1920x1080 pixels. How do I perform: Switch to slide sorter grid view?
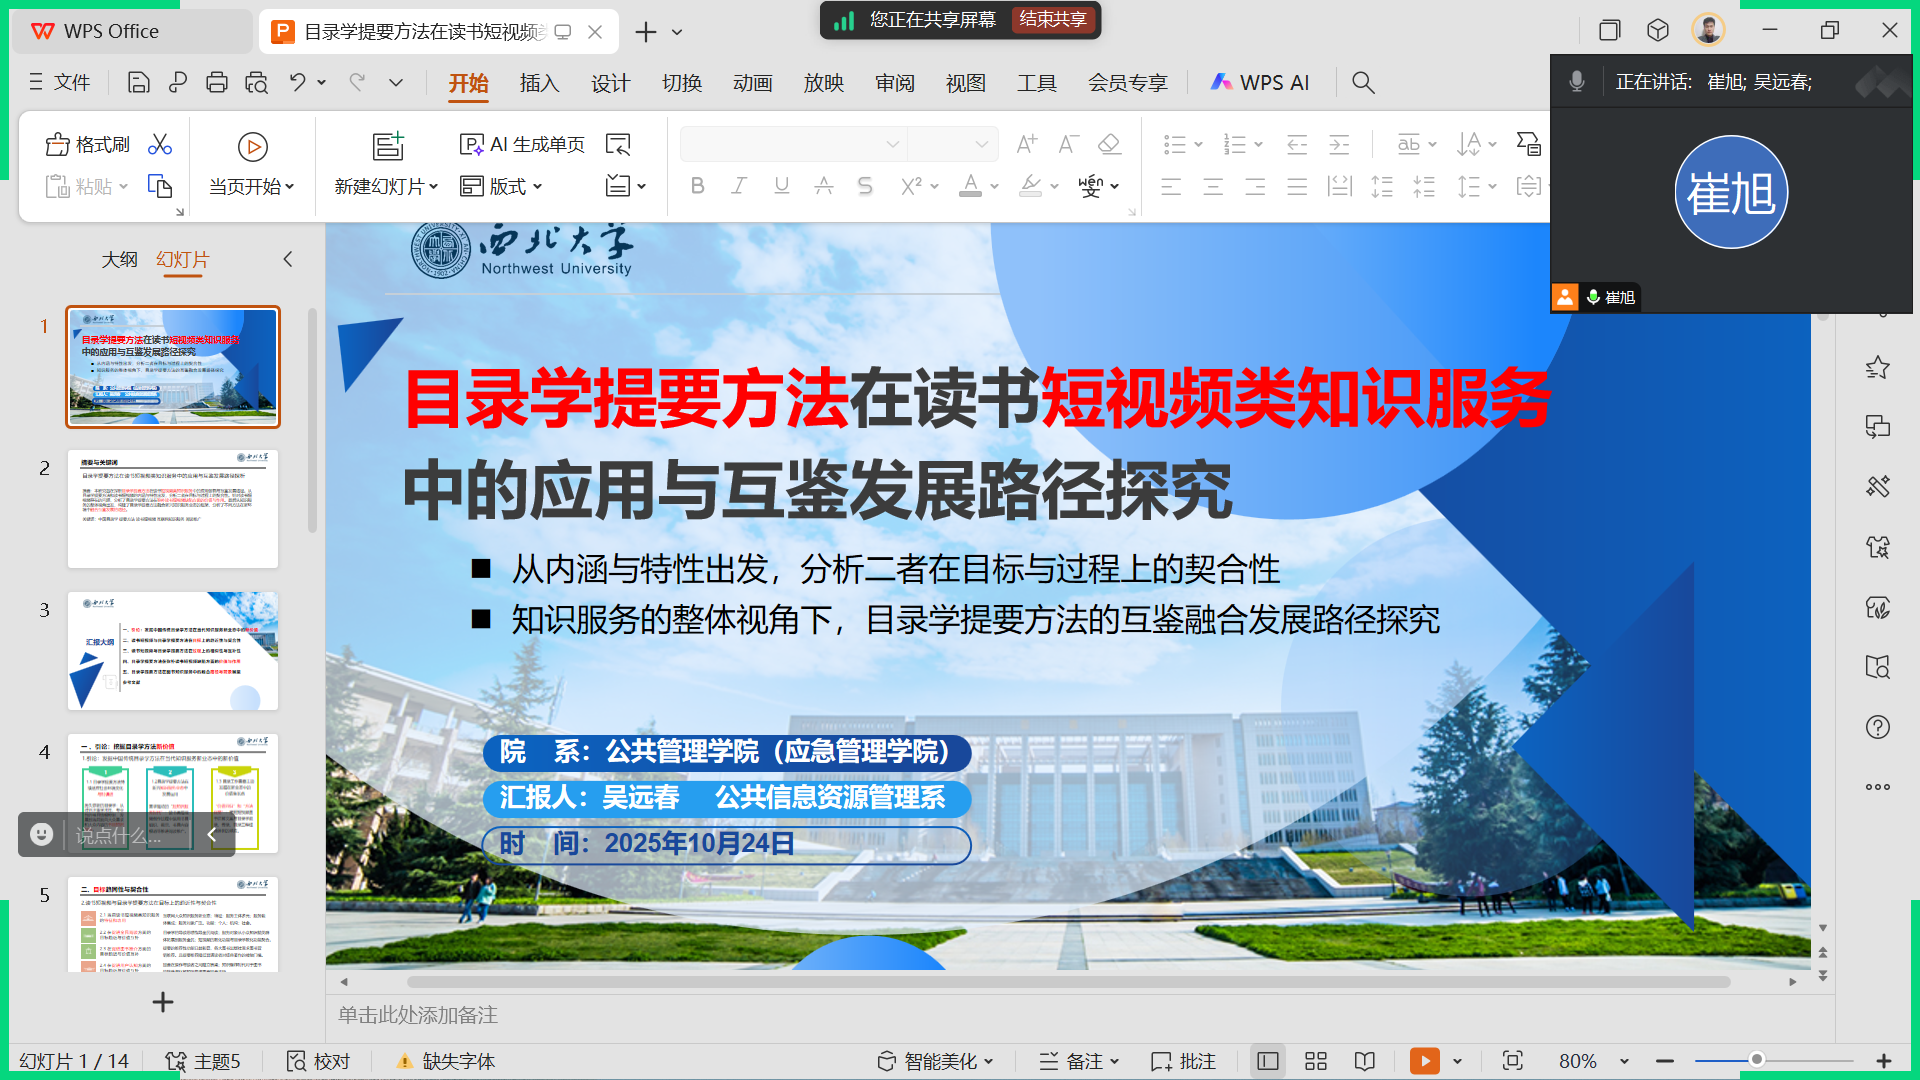pyautogui.click(x=1316, y=1061)
